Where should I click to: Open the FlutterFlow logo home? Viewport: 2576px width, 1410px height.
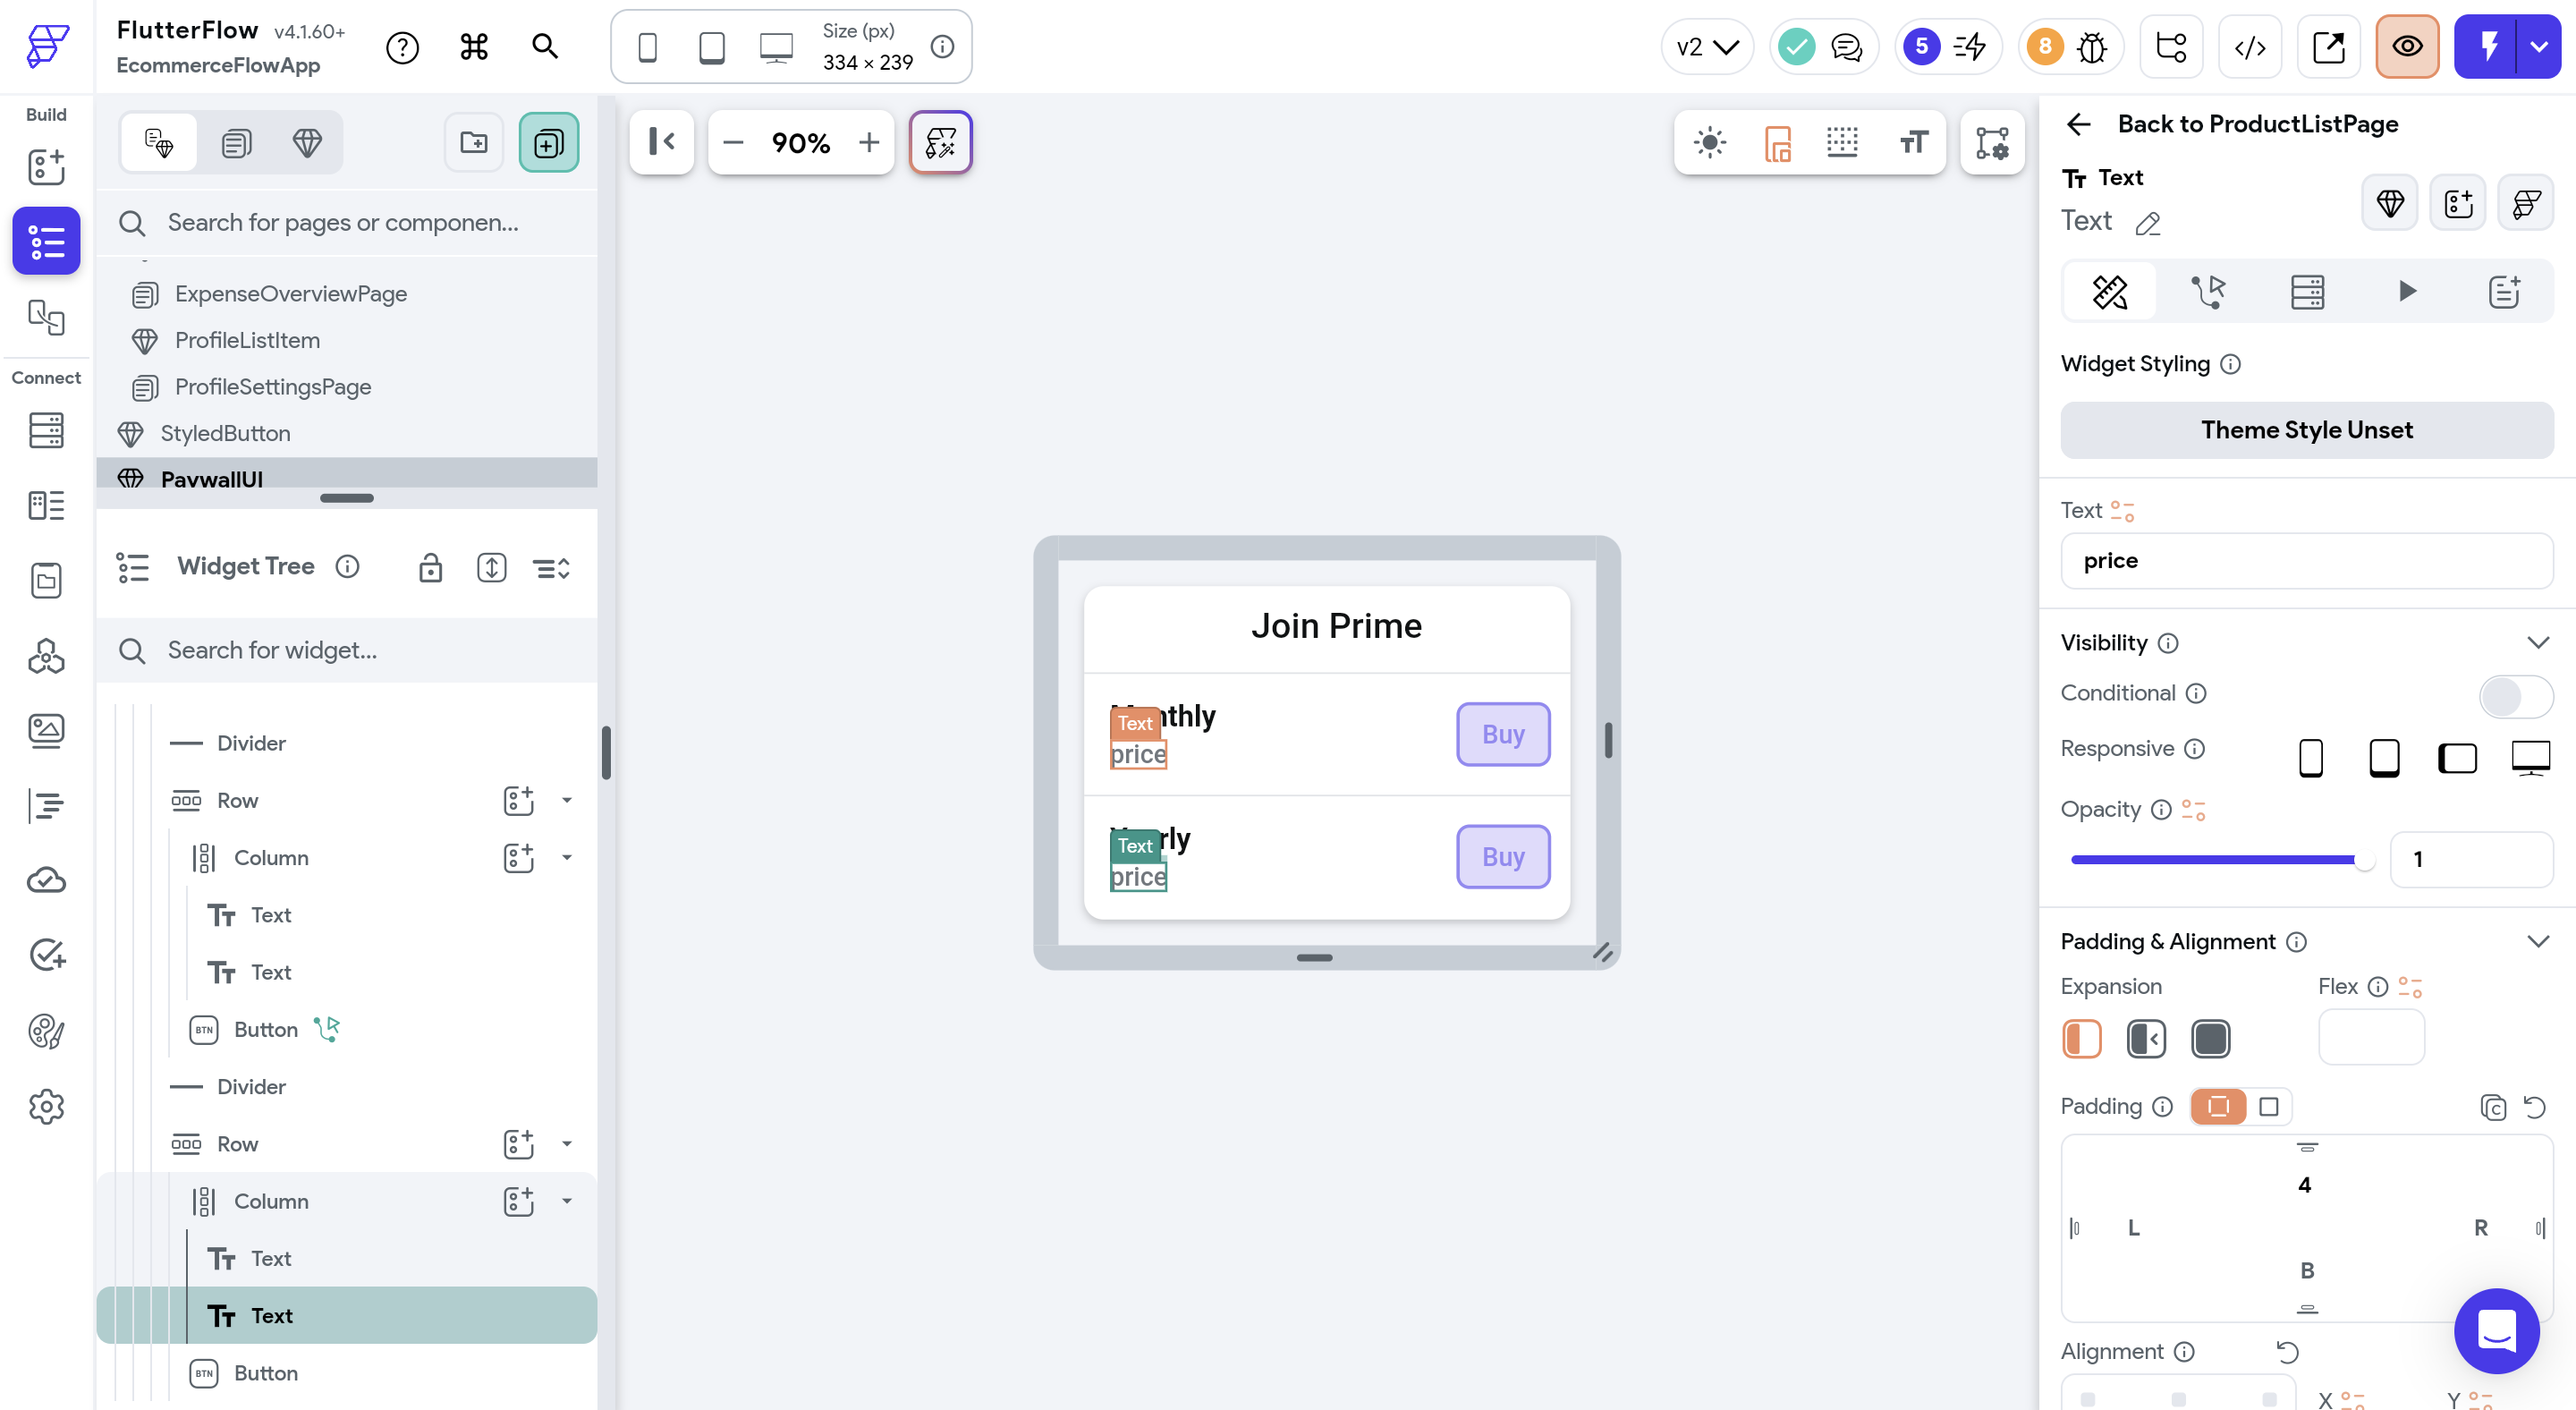pos(47,46)
